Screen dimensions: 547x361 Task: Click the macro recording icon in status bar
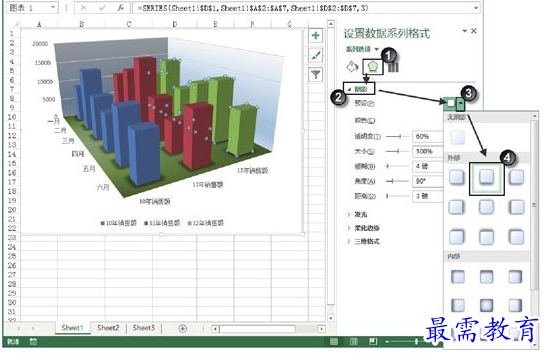click(33, 341)
